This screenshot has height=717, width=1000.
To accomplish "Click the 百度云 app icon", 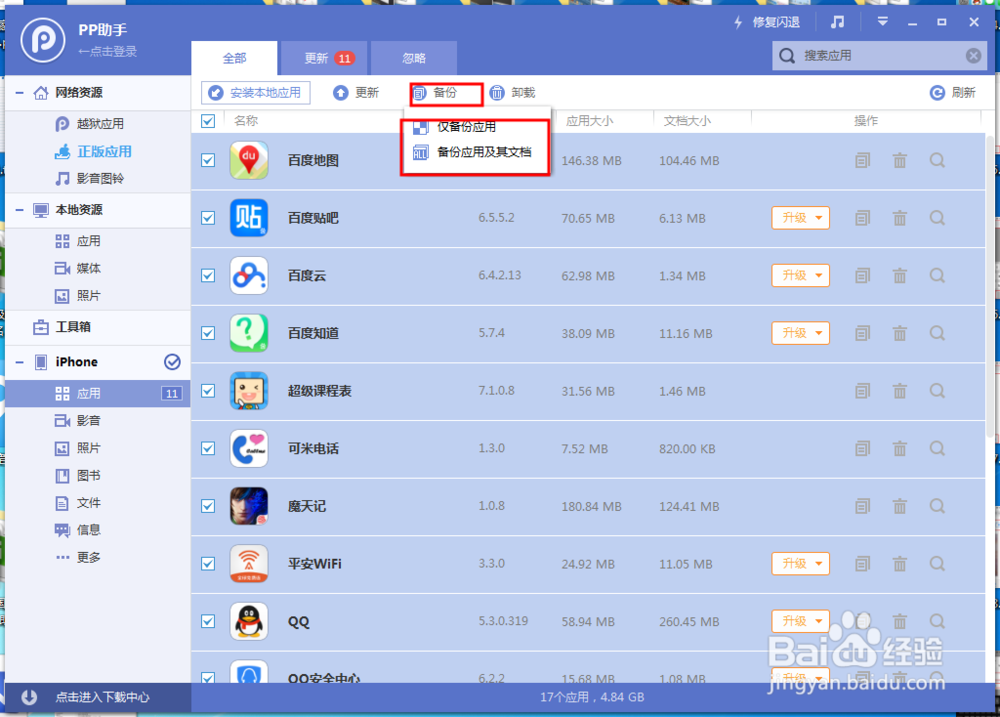I will pyautogui.click(x=249, y=276).
